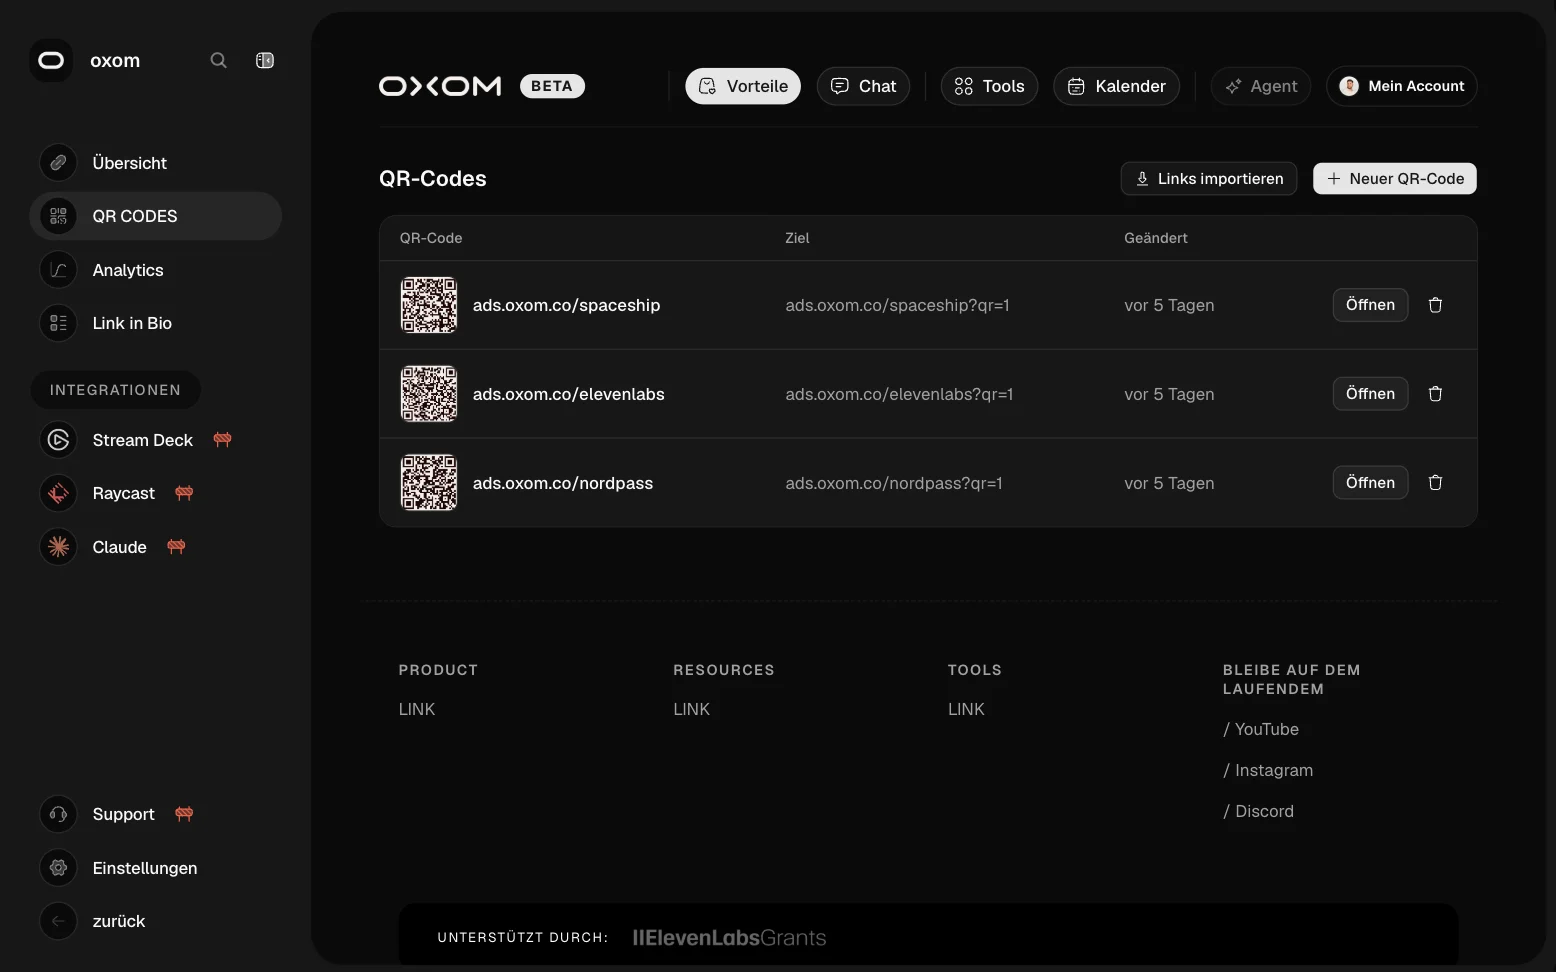
Task: Open the Tools tab
Action: pyautogui.click(x=989, y=86)
